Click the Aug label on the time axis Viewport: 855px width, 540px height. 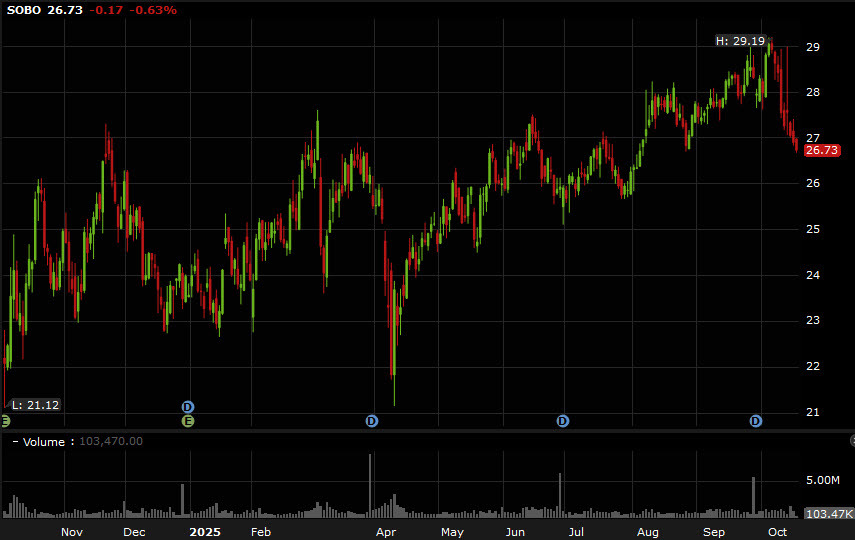point(648,532)
